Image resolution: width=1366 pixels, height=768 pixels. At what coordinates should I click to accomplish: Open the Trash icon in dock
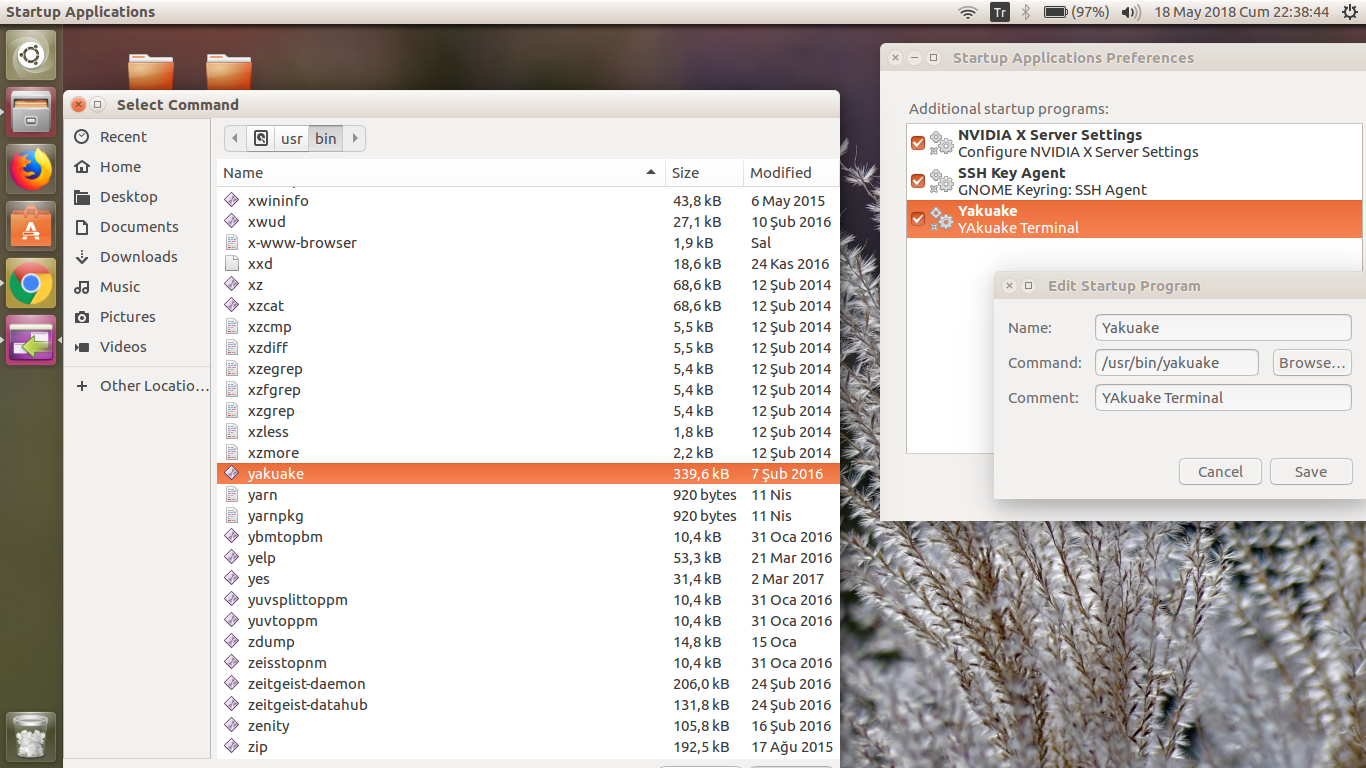(31, 737)
